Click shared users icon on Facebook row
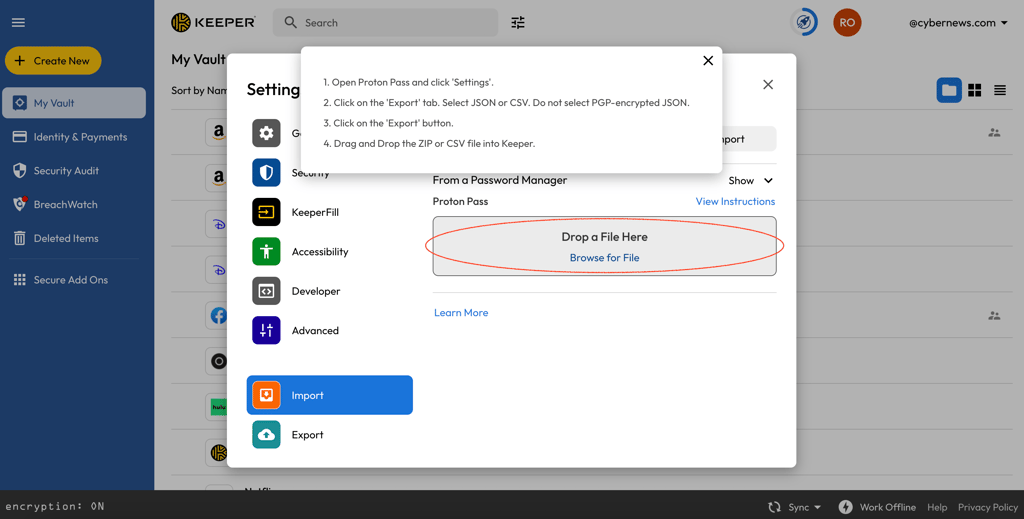Image resolution: width=1024 pixels, height=519 pixels. tap(994, 315)
